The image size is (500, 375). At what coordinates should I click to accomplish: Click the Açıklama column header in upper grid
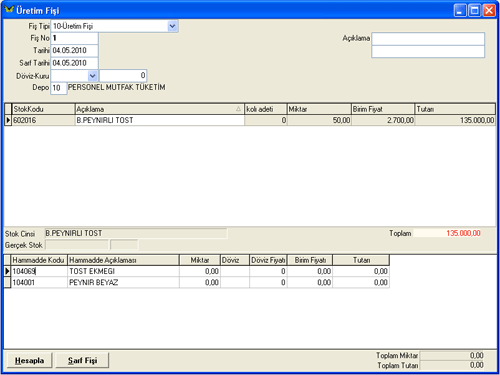click(160, 109)
